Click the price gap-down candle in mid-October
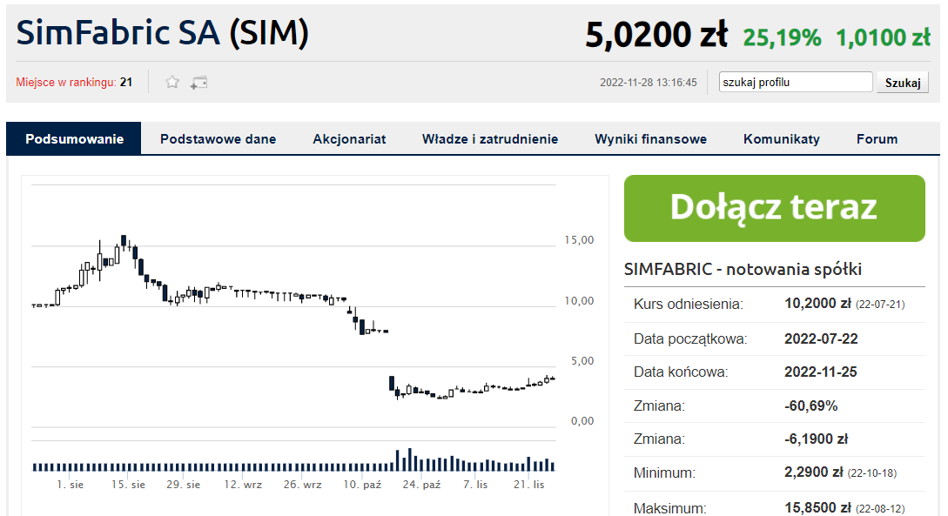 click(391, 384)
